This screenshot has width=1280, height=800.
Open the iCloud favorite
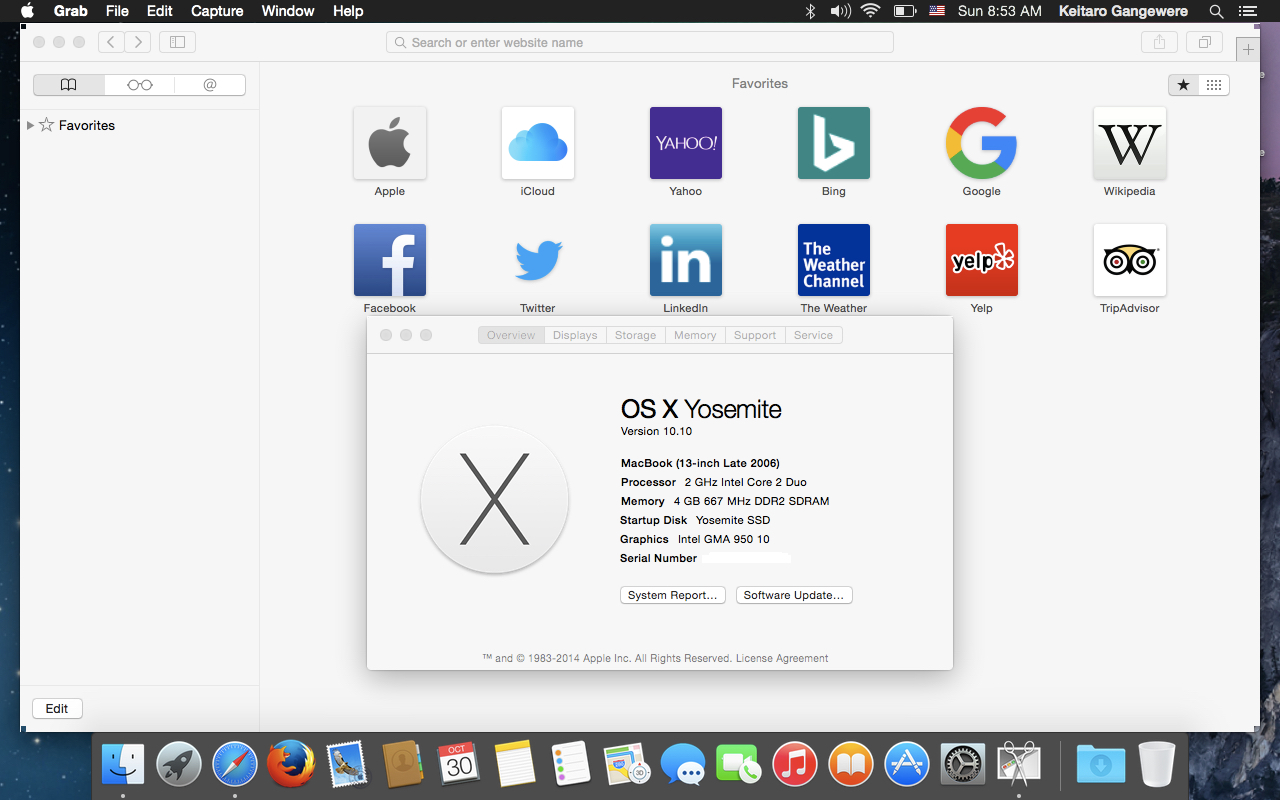[x=538, y=143]
